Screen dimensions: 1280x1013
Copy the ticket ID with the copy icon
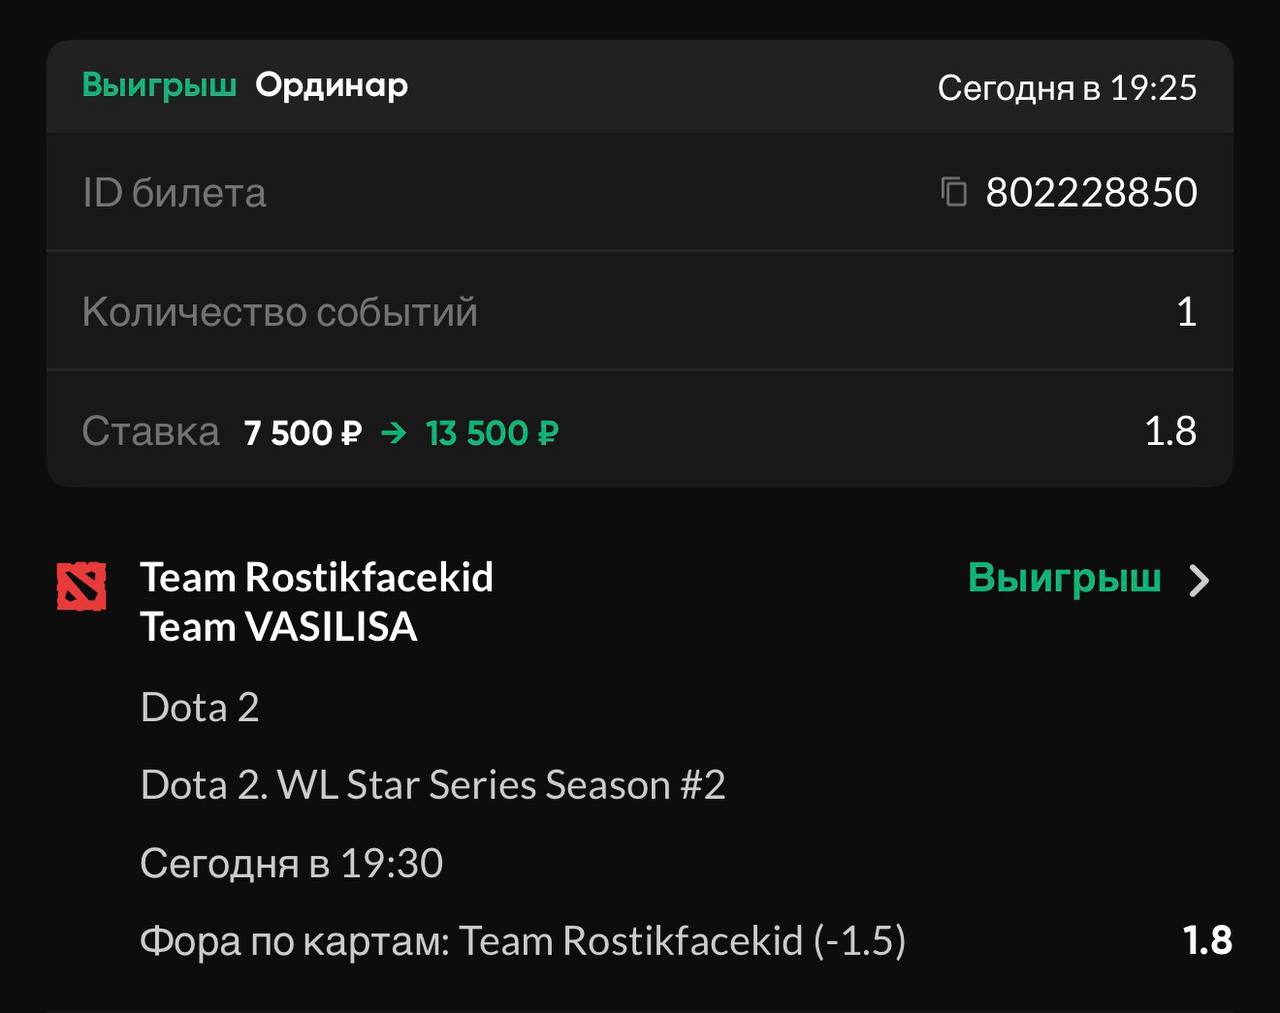(x=954, y=191)
